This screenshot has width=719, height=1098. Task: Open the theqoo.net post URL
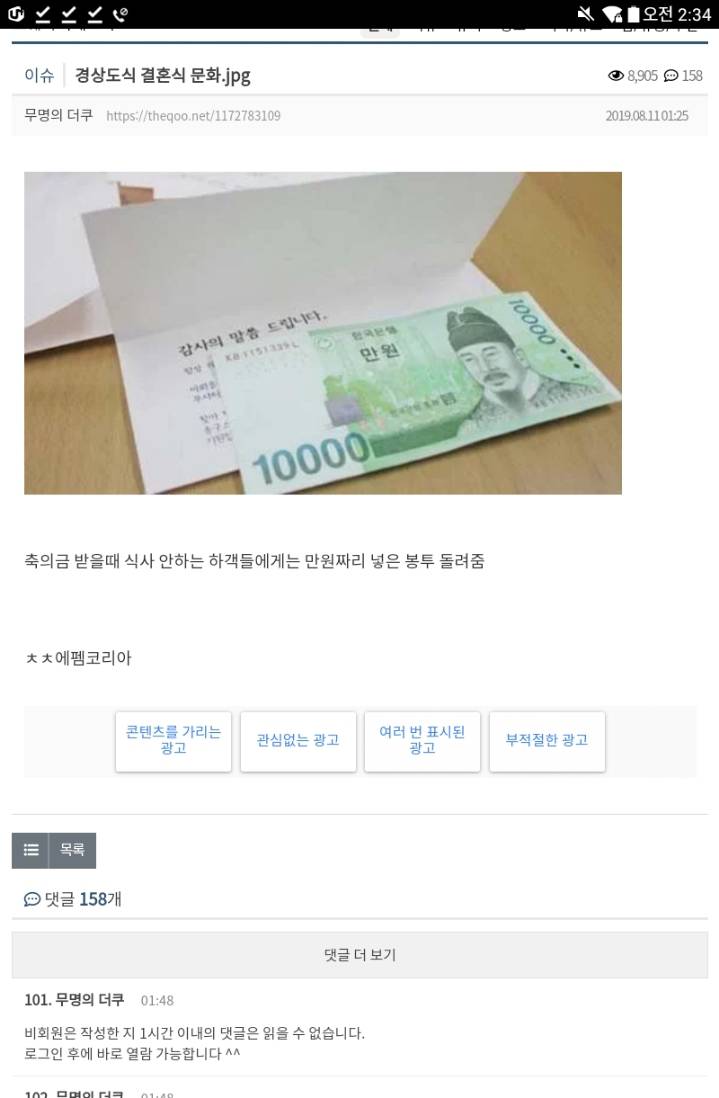[x=193, y=116]
